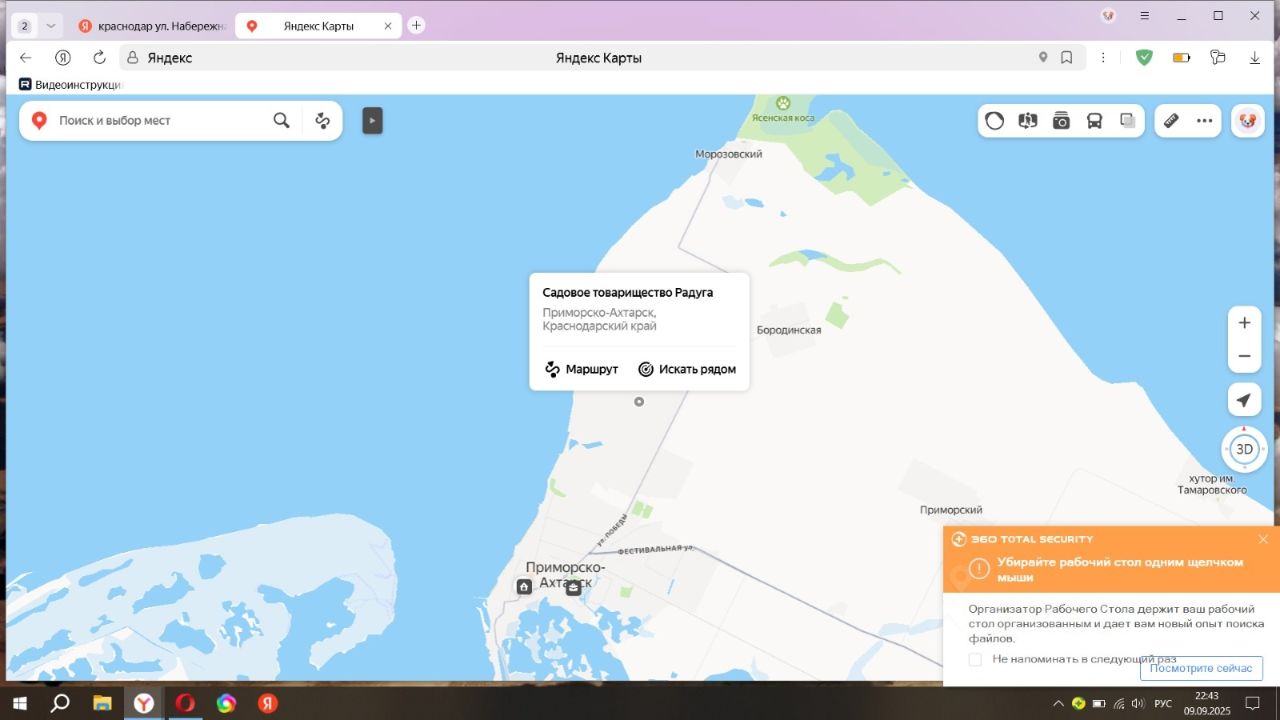Click the work briefcase marker on map

pos(573,587)
